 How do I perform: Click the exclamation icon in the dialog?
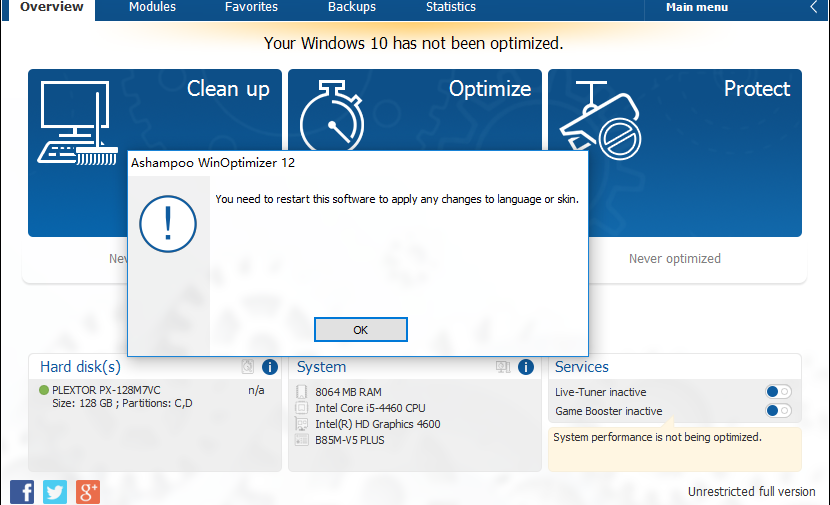168,224
